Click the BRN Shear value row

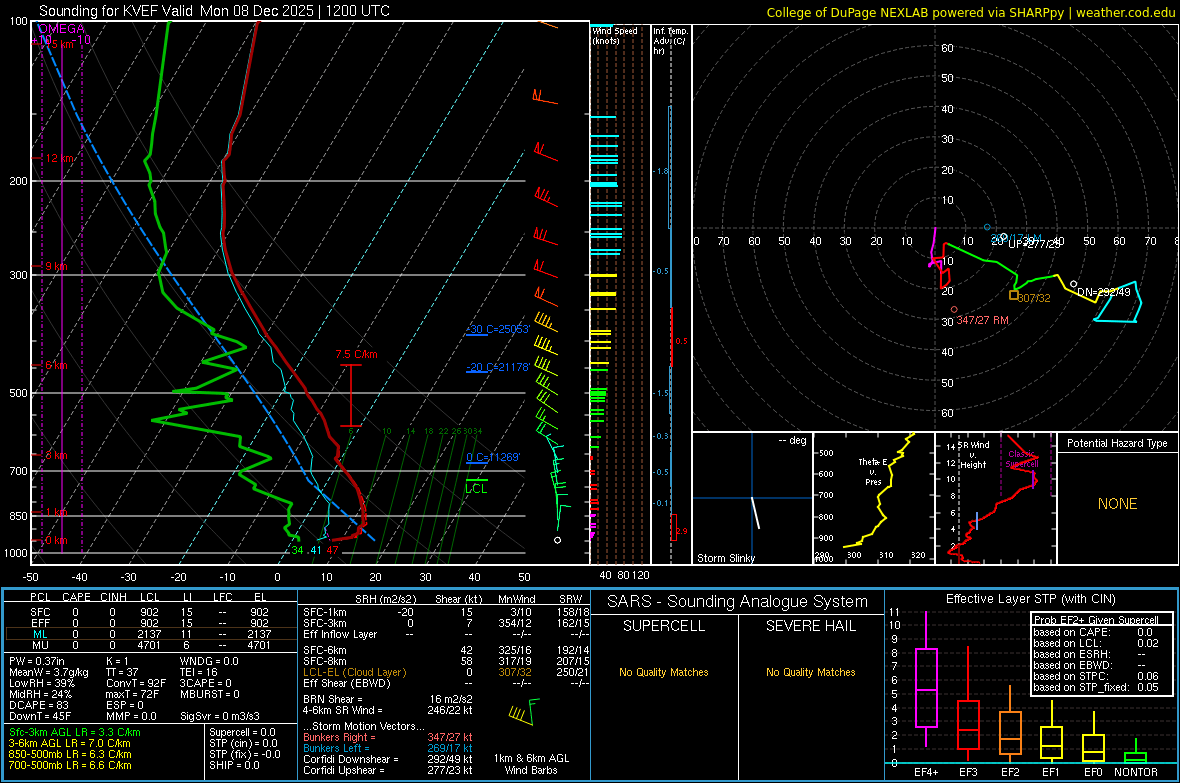tap(388, 699)
